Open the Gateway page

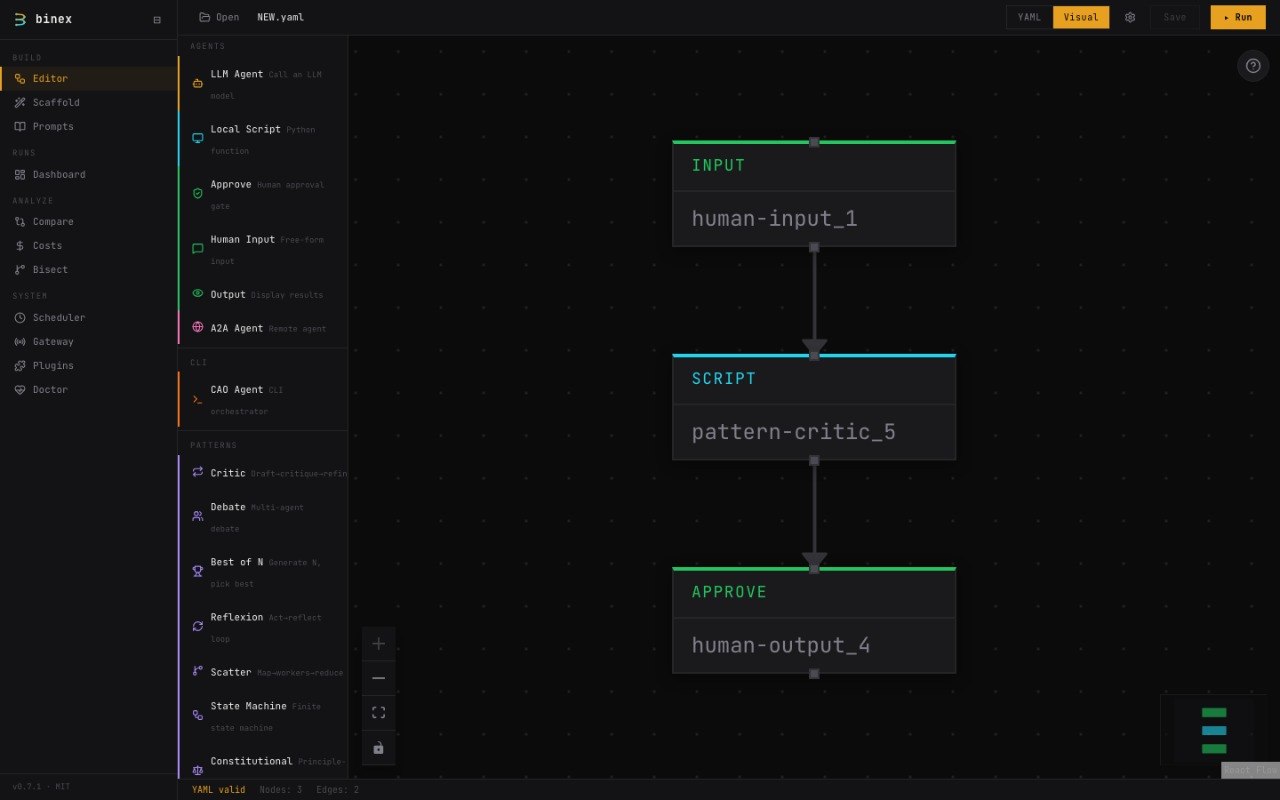89,342
